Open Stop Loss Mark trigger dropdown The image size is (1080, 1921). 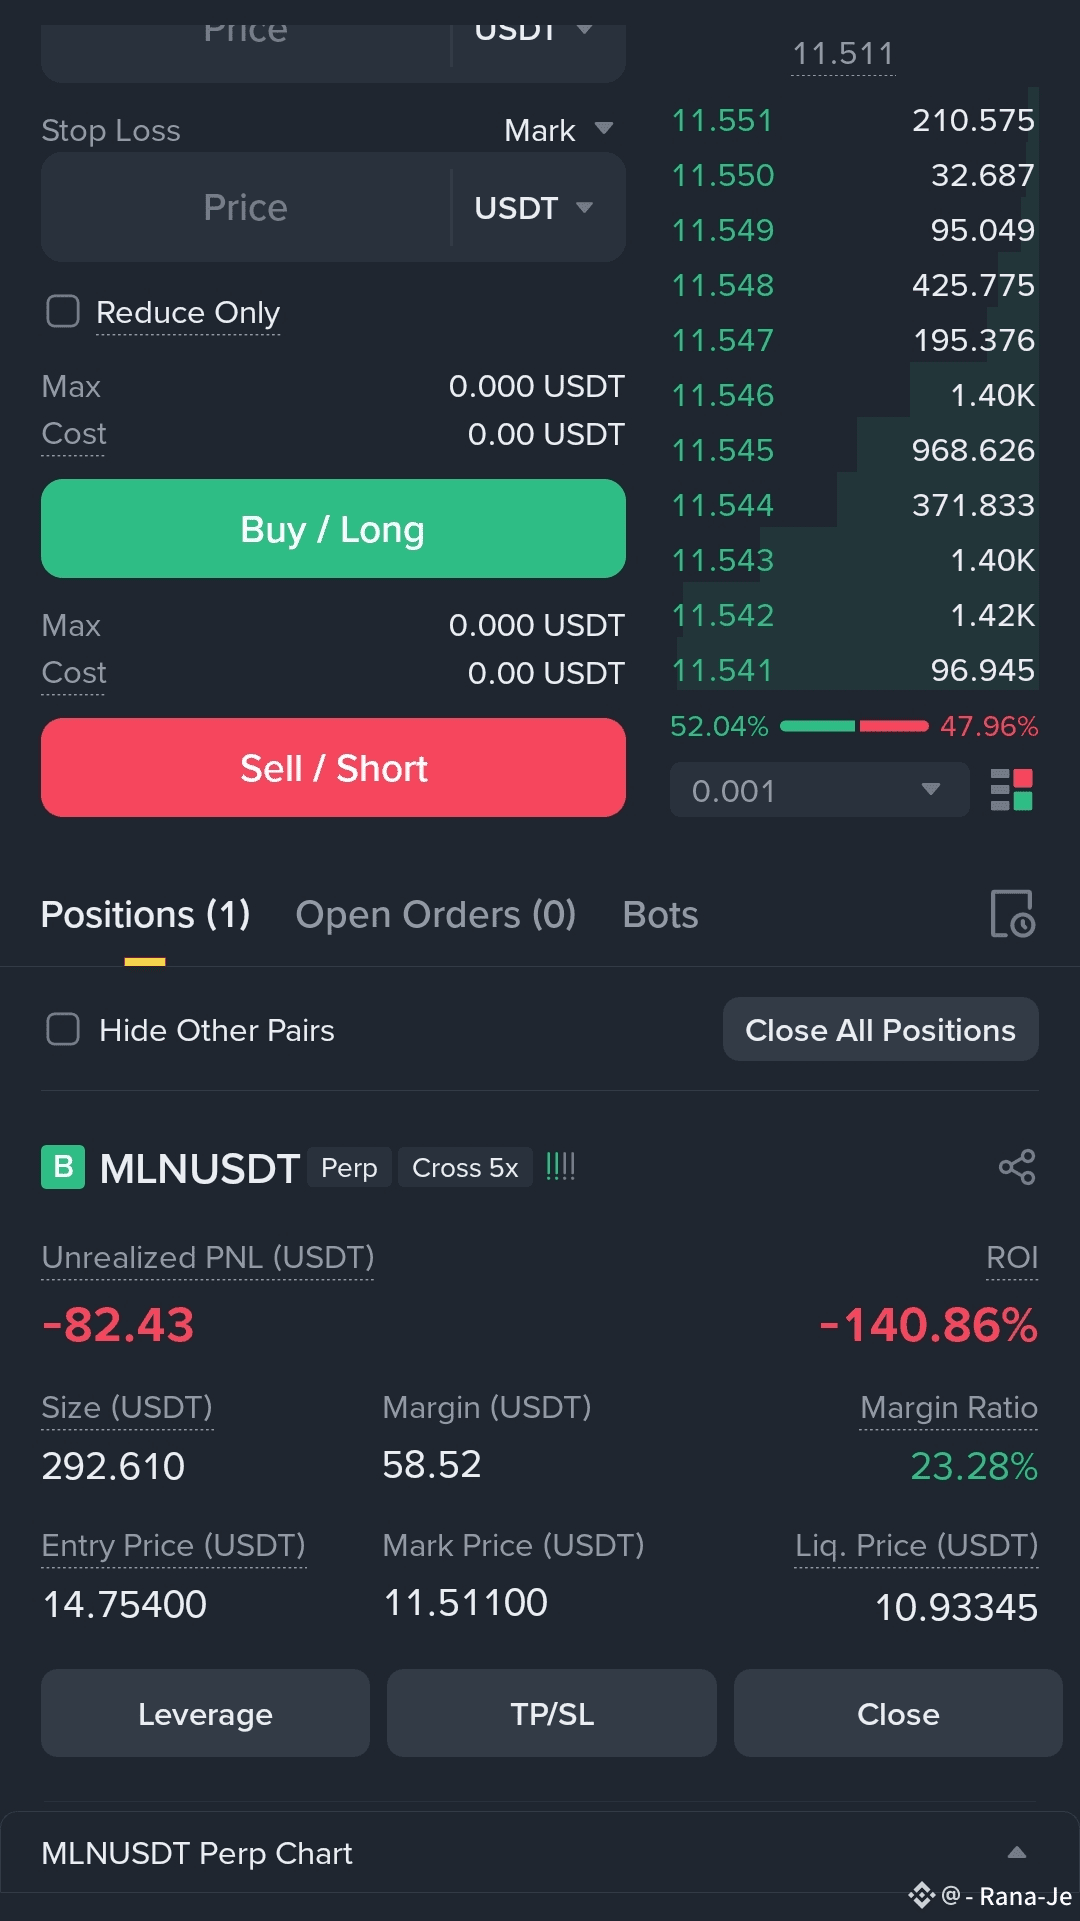click(558, 130)
